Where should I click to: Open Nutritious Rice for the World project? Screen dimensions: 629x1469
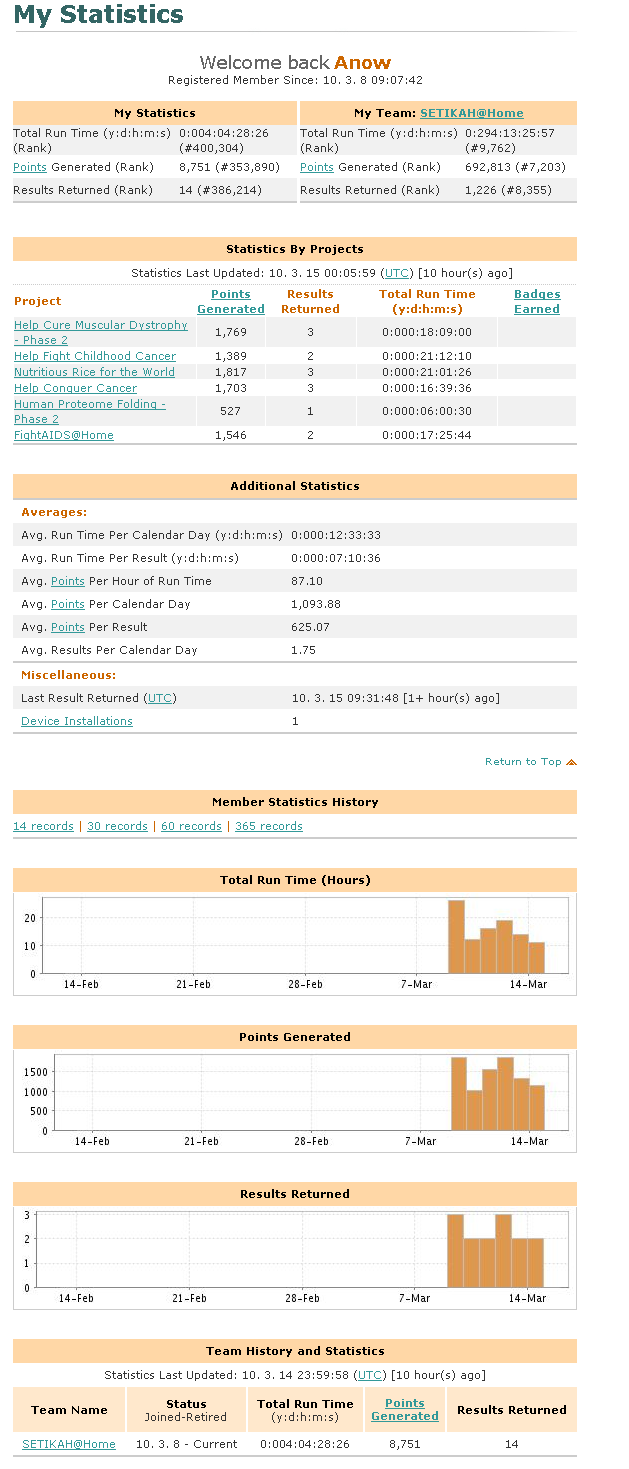point(94,372)
